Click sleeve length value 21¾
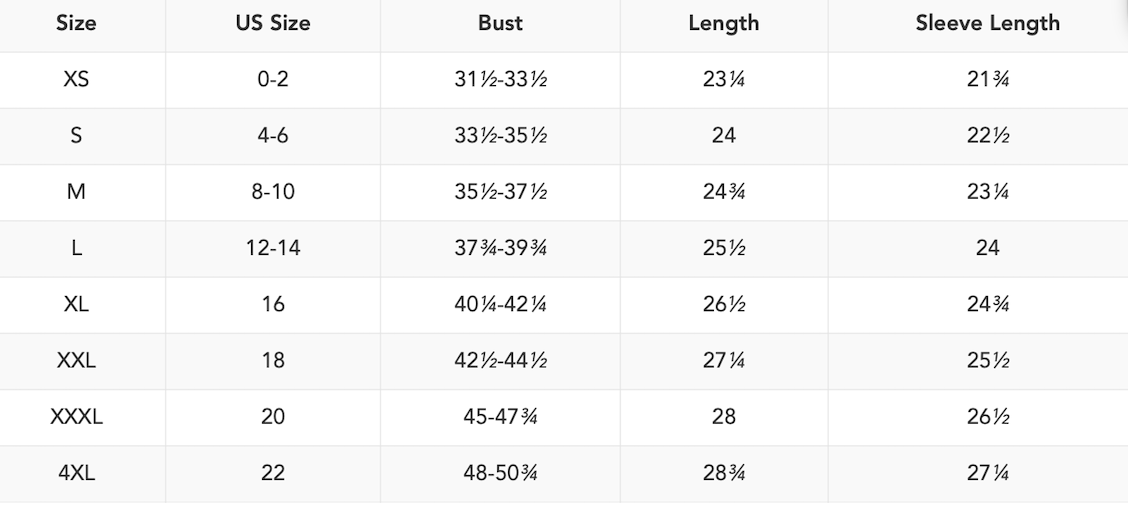1128x510 pixels. point(987,79)
